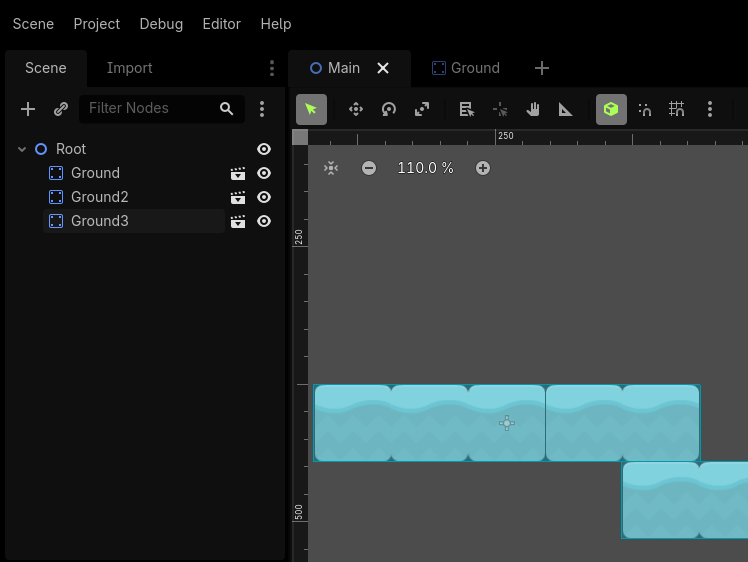748x562 pixels.
Task: Switch to the Ground scene tab
Action: pyautogui.click(x=466, y=68)
